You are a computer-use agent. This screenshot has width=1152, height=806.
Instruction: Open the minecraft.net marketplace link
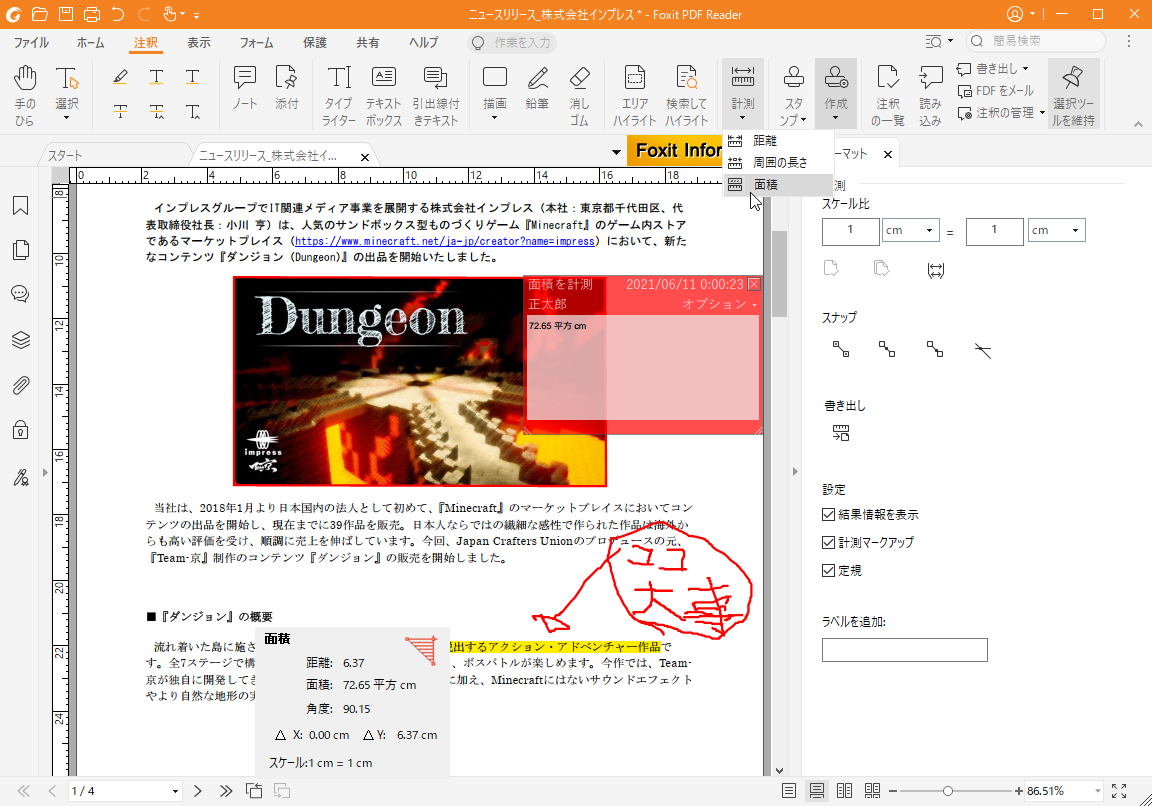pyautogui.click(x=444, y=241)
